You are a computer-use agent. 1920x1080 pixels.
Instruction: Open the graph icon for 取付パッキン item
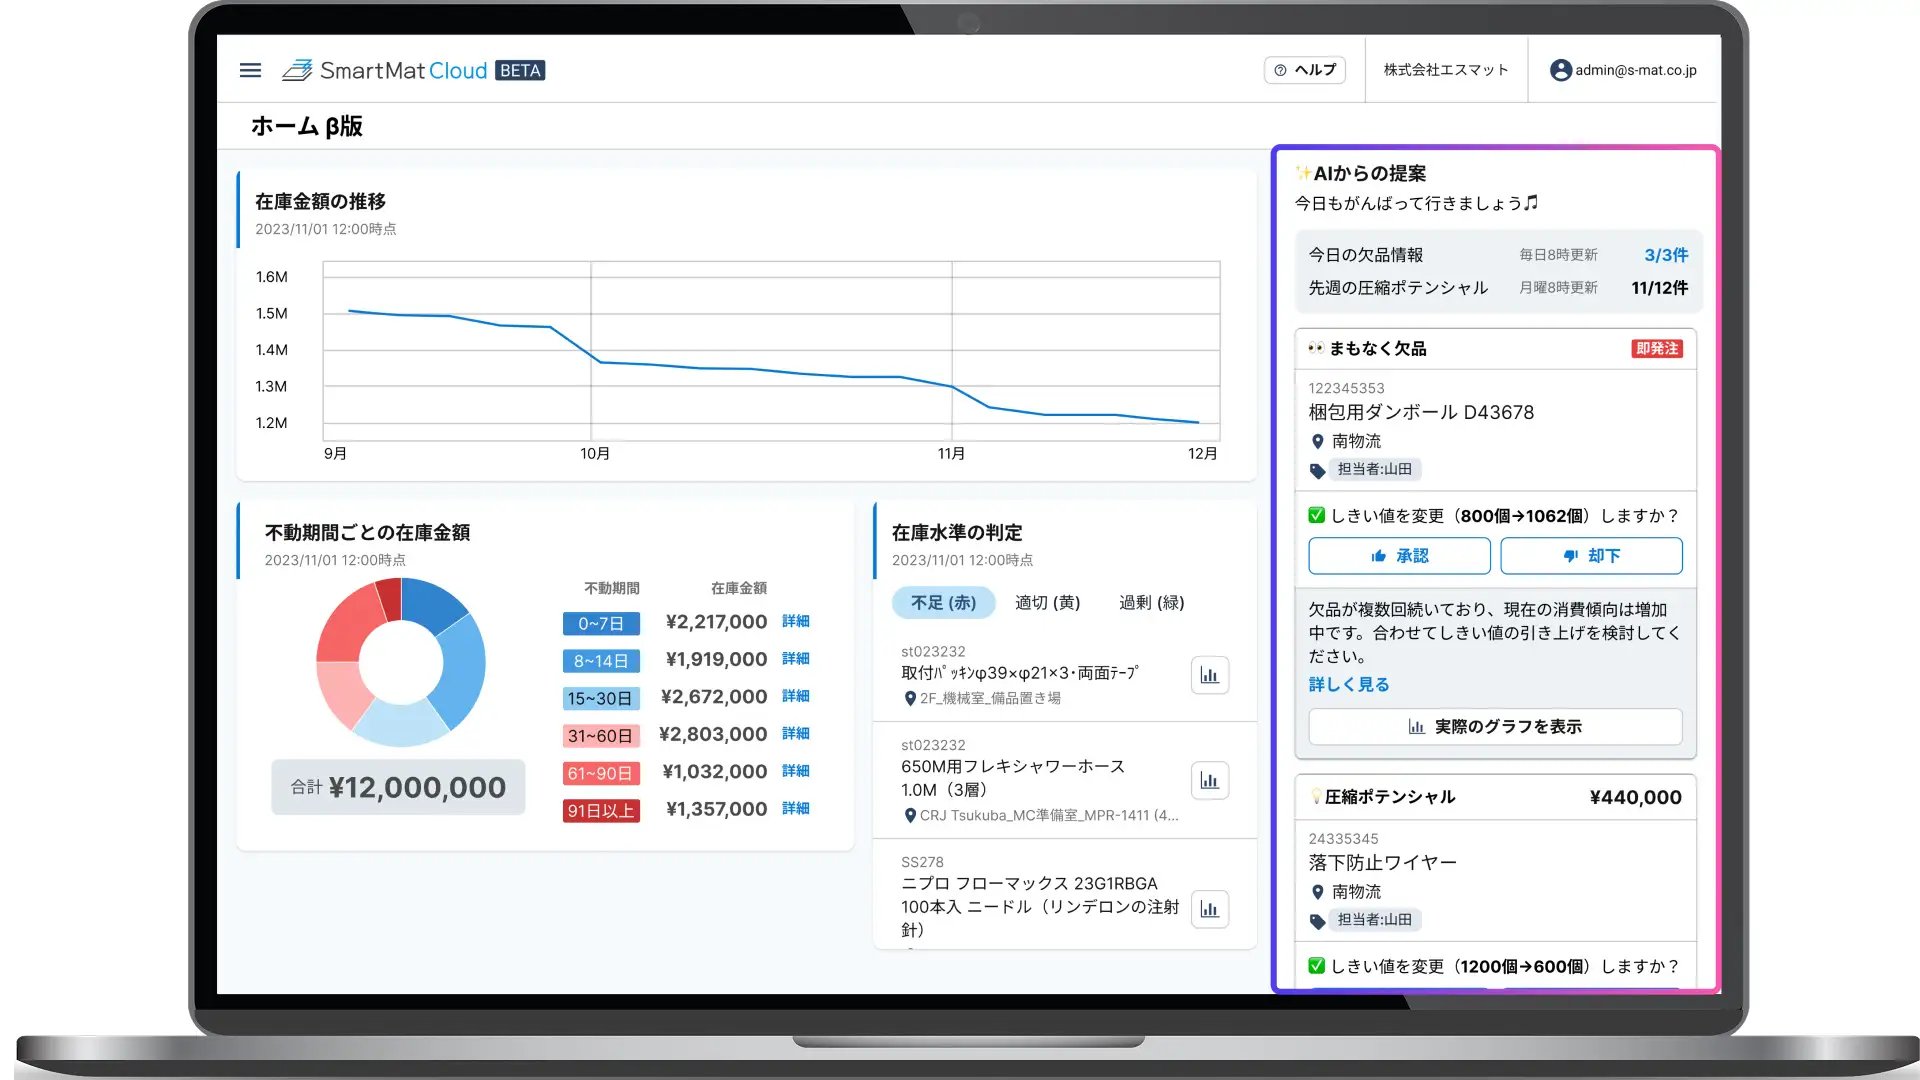click(1209, 675)
